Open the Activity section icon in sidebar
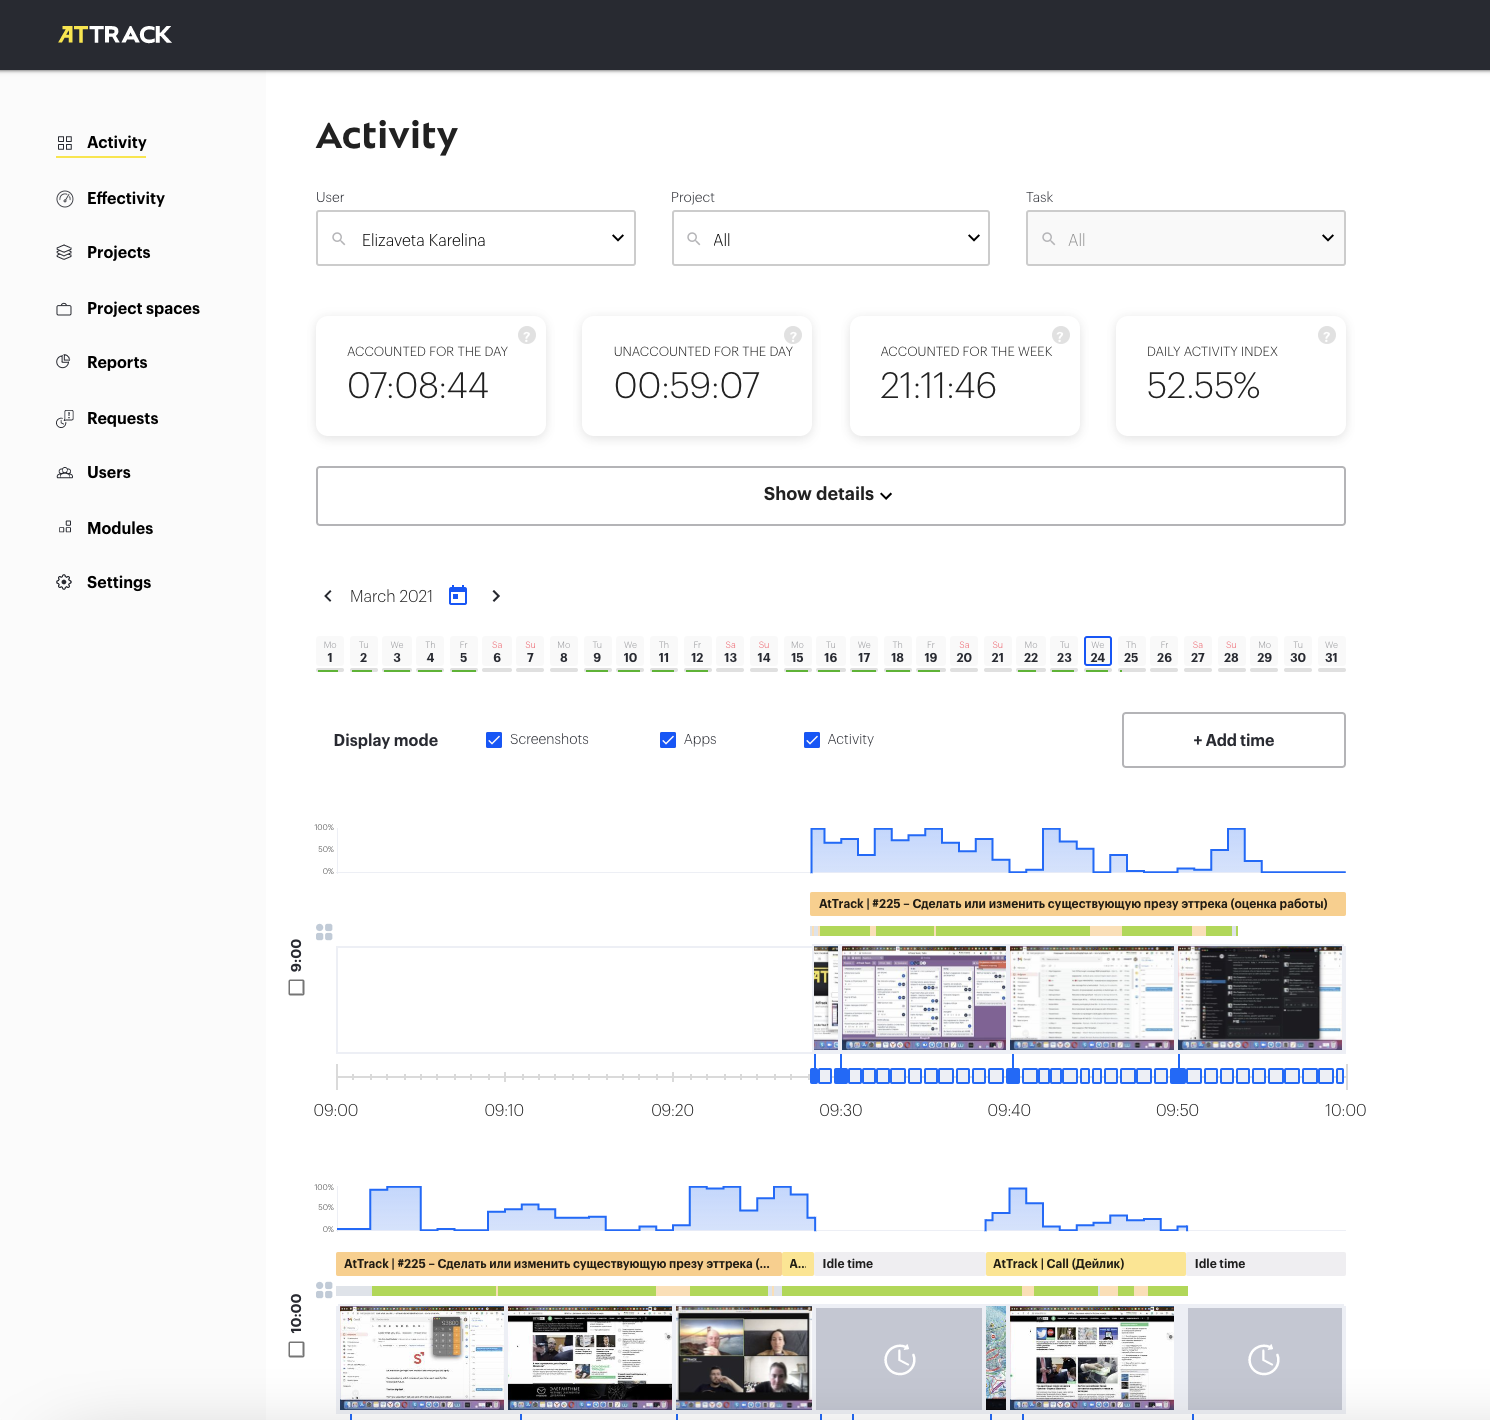Screen dimensions: 1490x1420 (65, 142)
